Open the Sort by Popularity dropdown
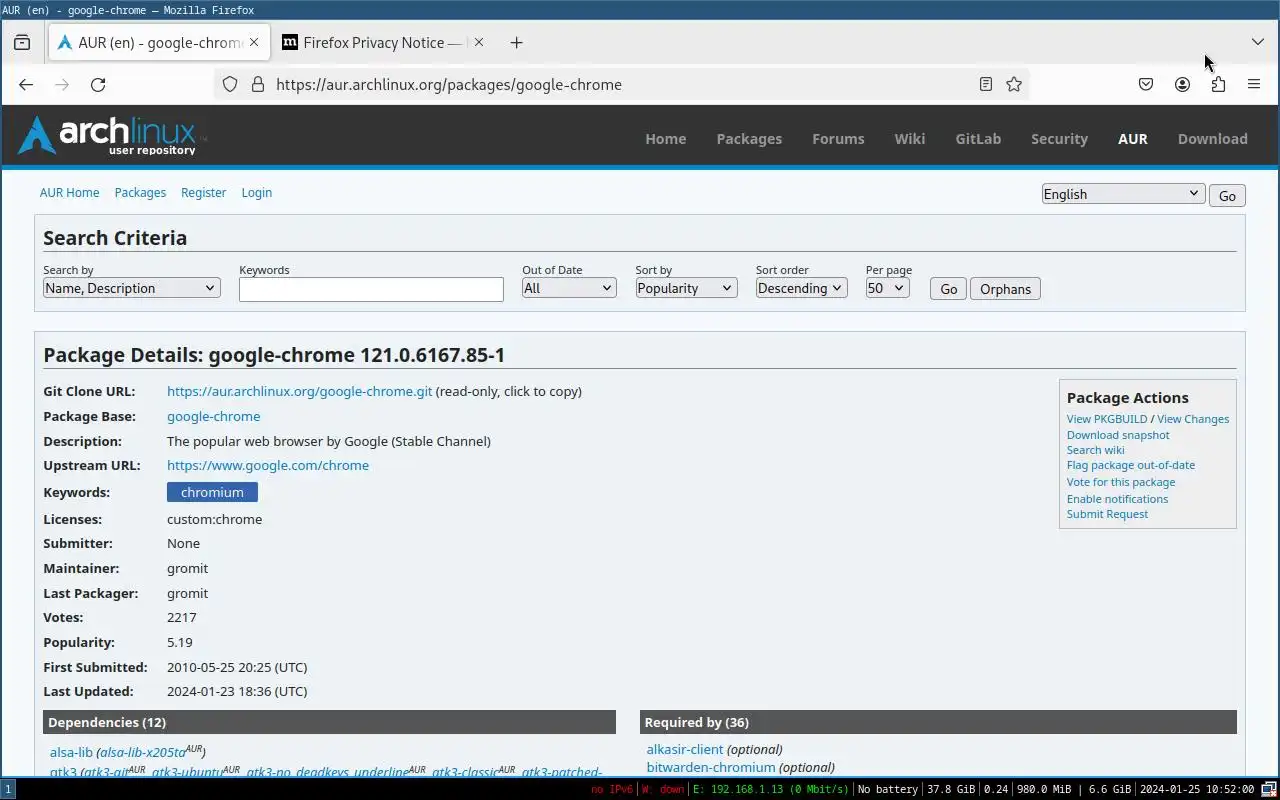1280x800 pixels. point(686,288)
